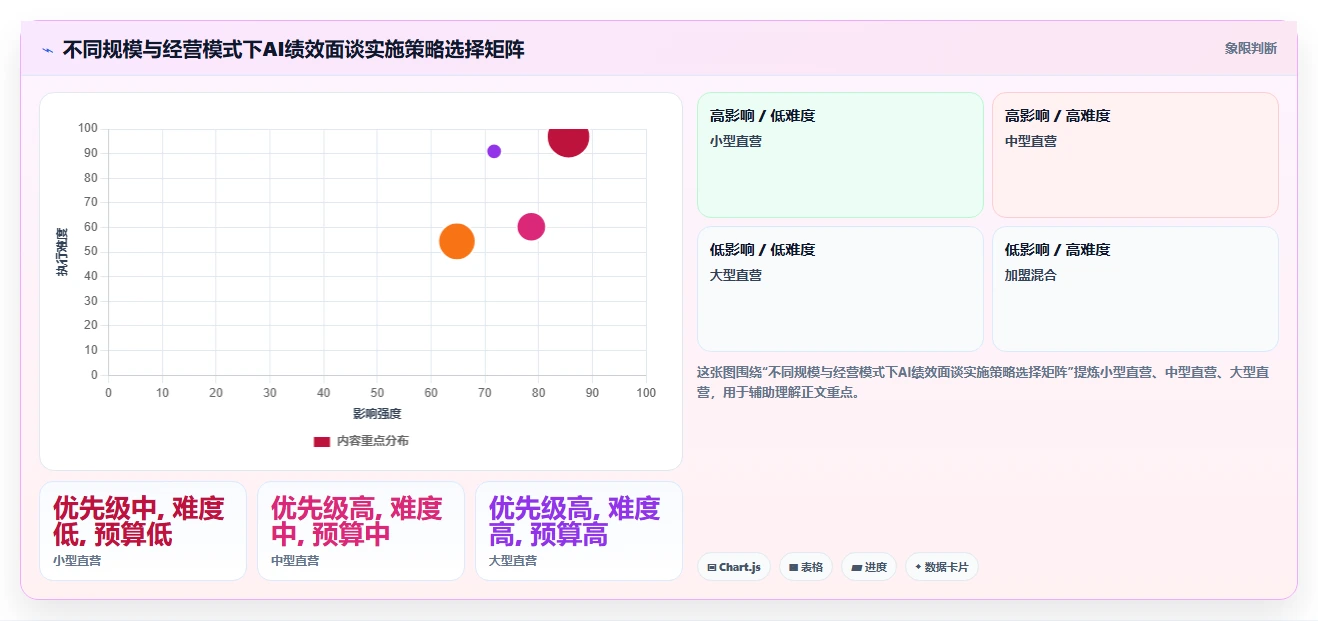Click the description paragraph starting 这张图围绕
This screenshot has width=1318, height=621.
983,382
